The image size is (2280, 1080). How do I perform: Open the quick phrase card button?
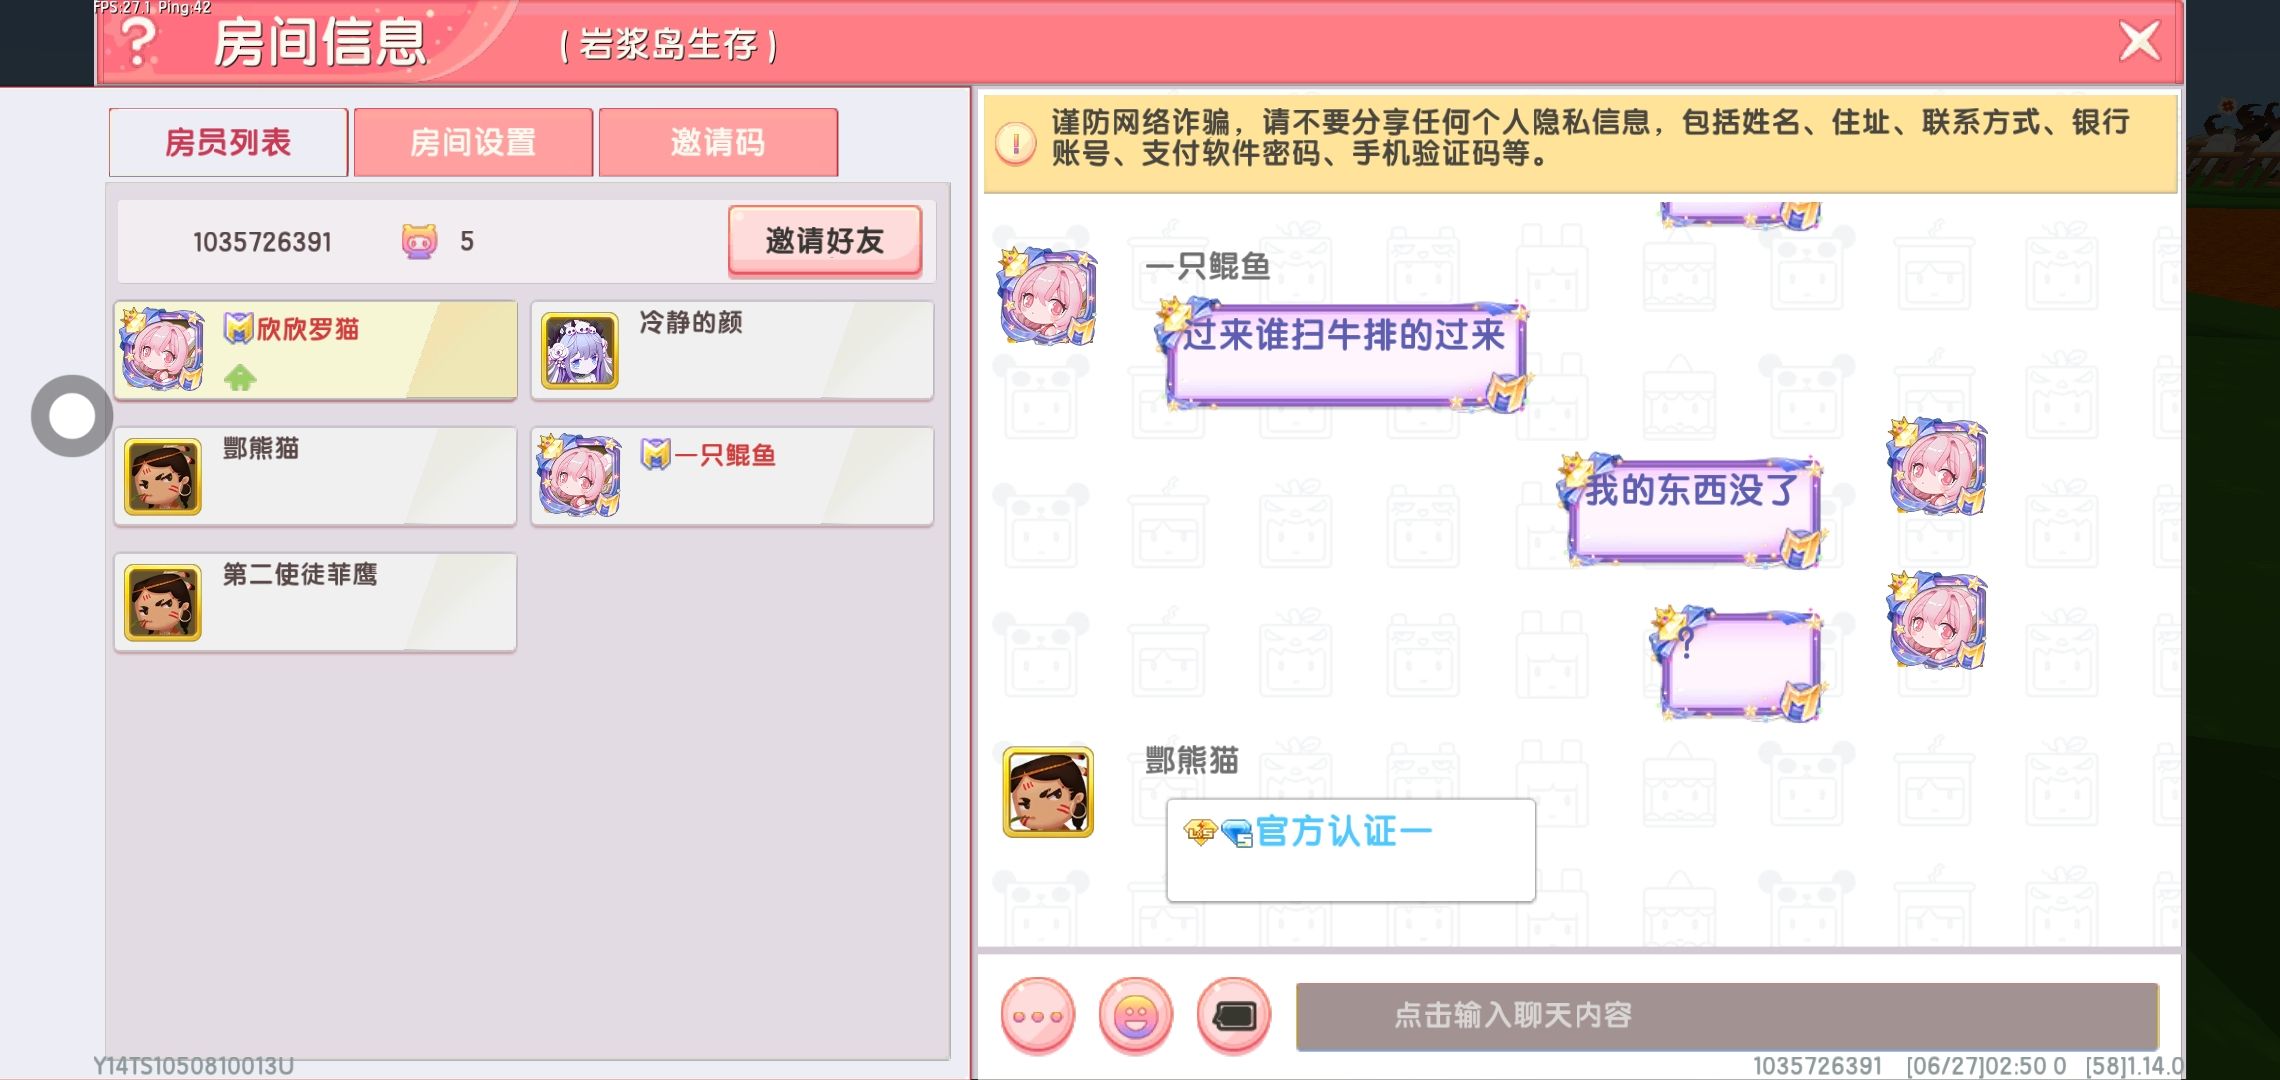tap(1234, 1015)
